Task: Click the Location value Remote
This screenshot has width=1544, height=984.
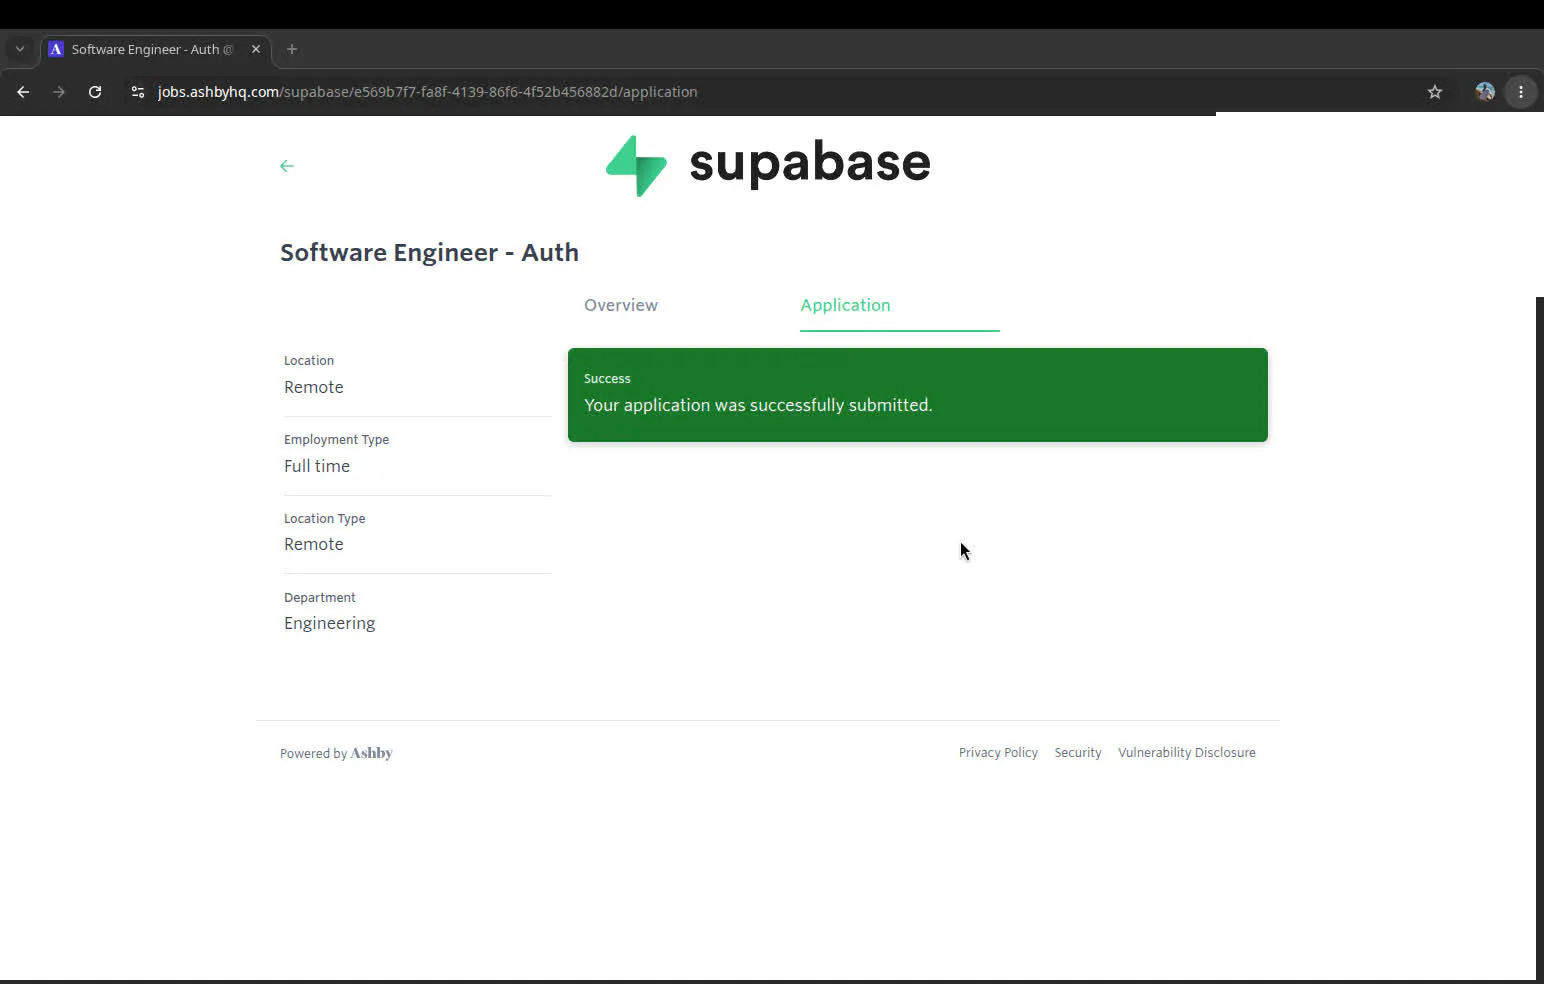Action: tap(314, 387)
